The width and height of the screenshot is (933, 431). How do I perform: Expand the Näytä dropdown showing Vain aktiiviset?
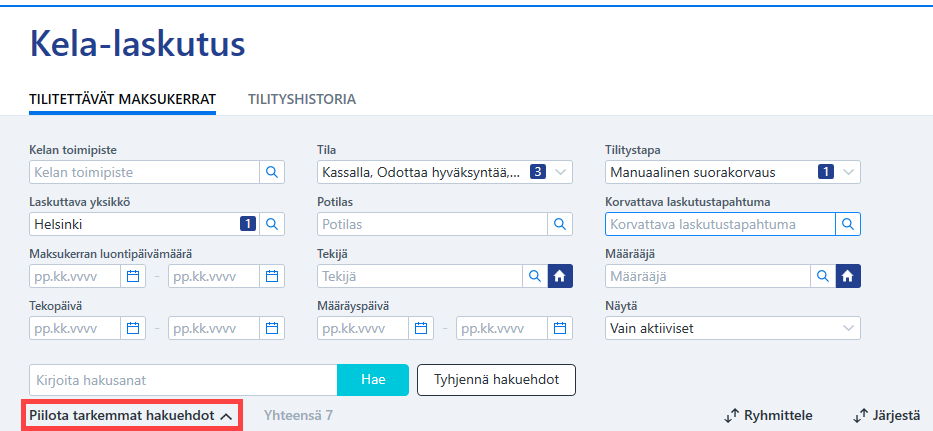[732, 327]
